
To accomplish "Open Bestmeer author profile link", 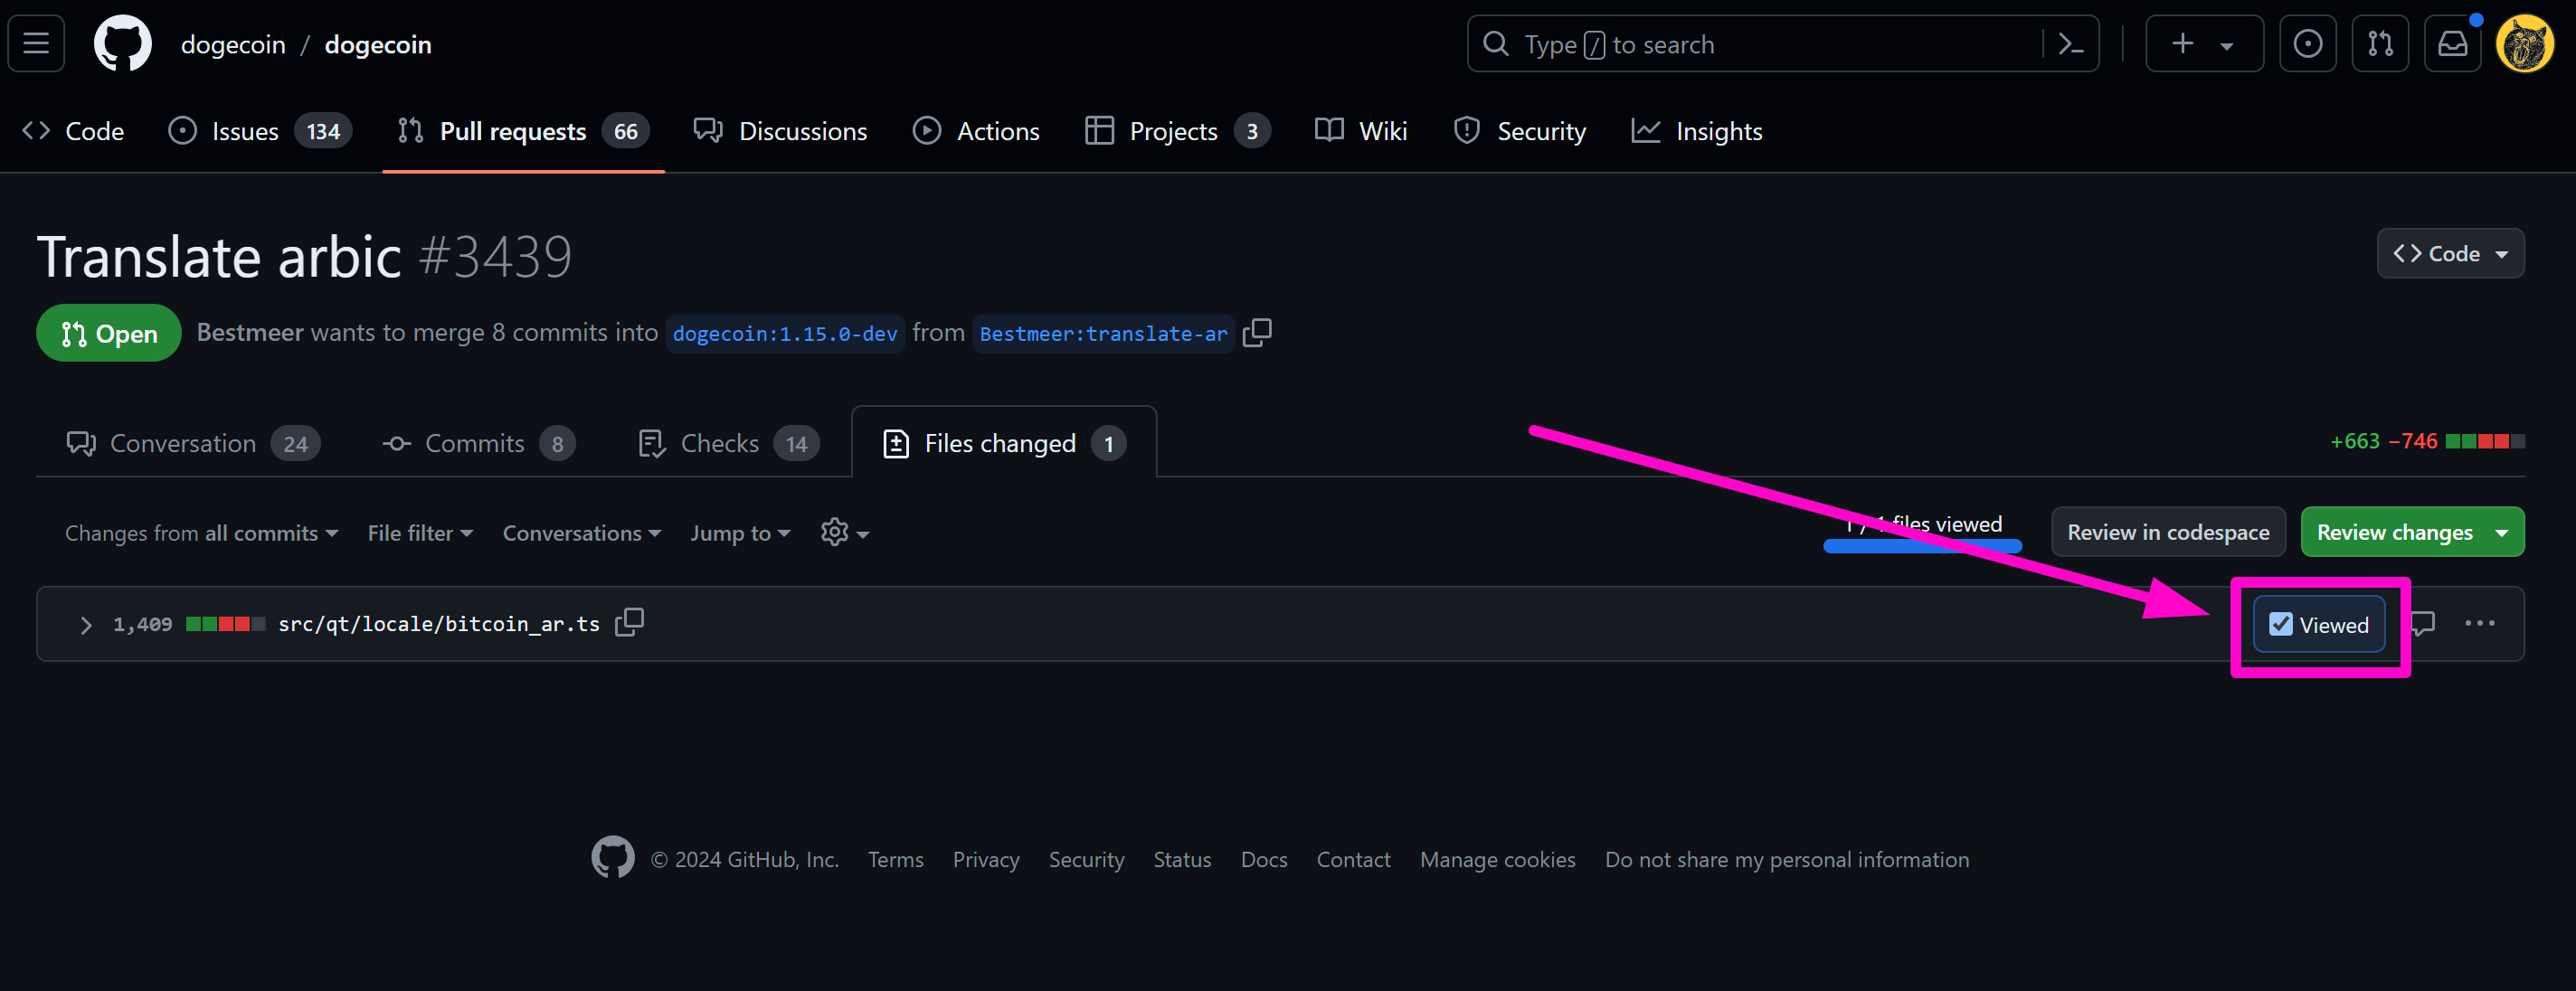I will (250, 332).
